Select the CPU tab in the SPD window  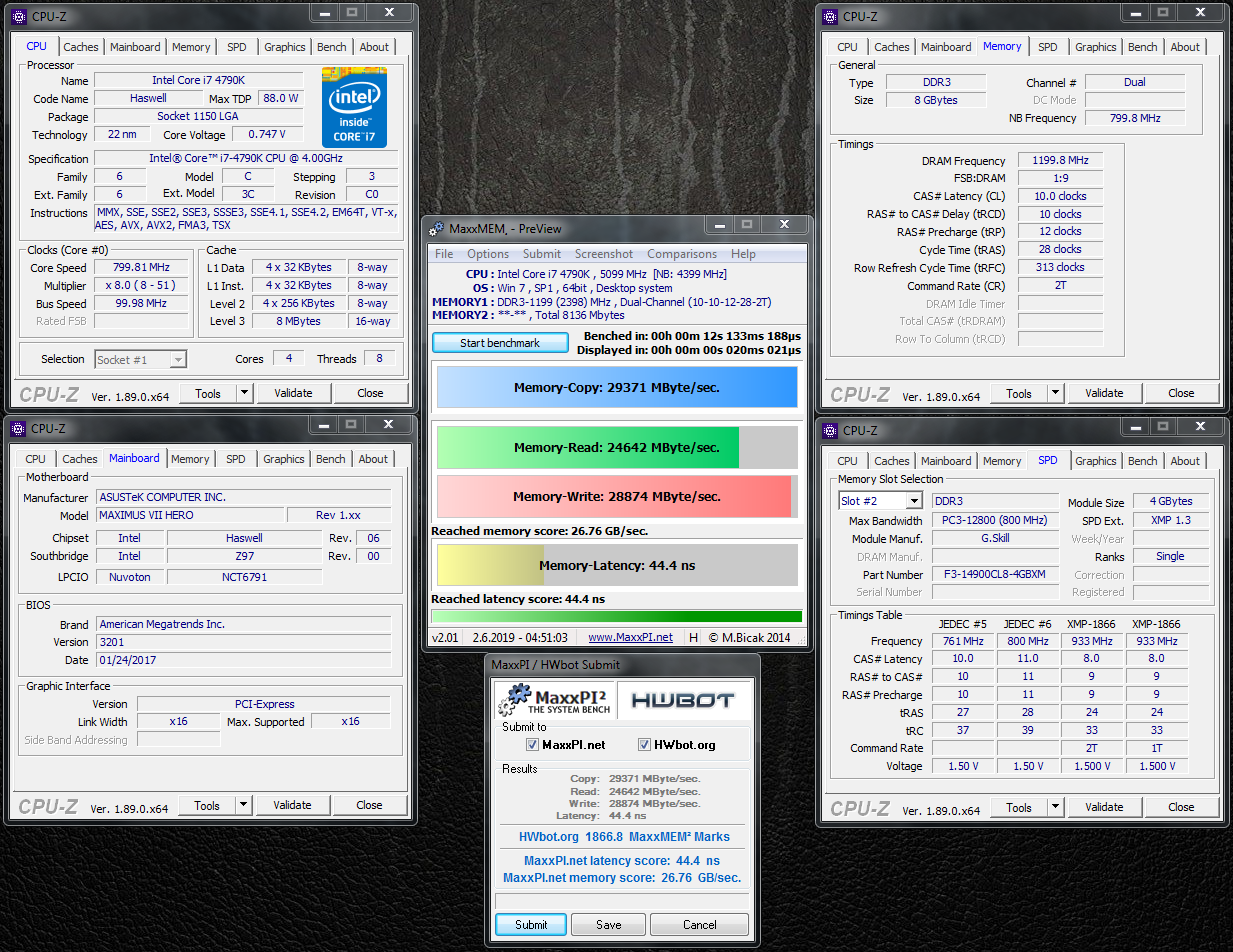(847, 461)
